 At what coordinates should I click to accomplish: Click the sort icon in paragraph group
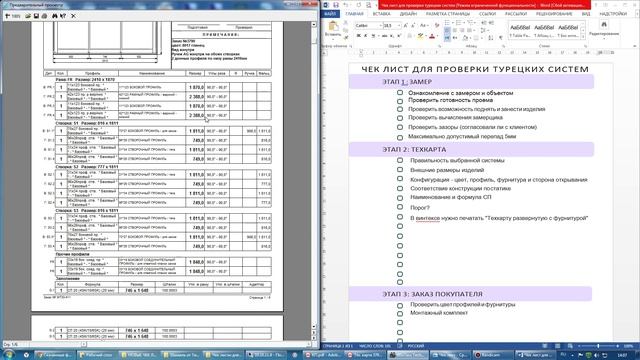[x=491, y=38]
